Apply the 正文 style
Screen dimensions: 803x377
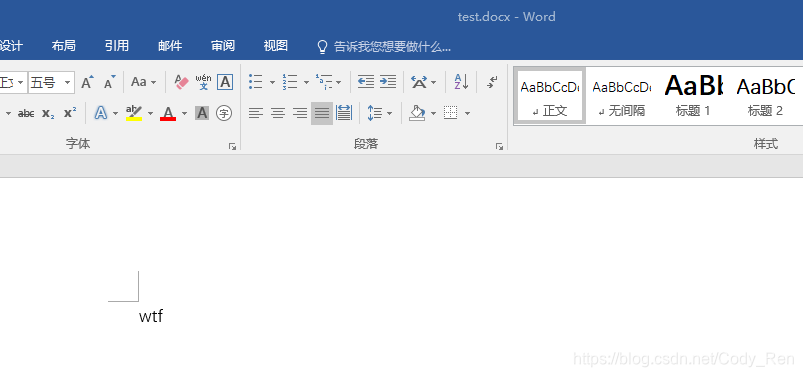click(550, 96)
